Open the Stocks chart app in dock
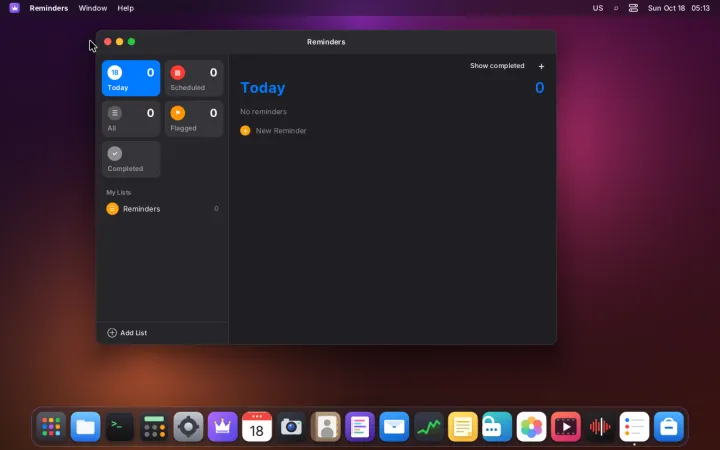 pos(428,427)
